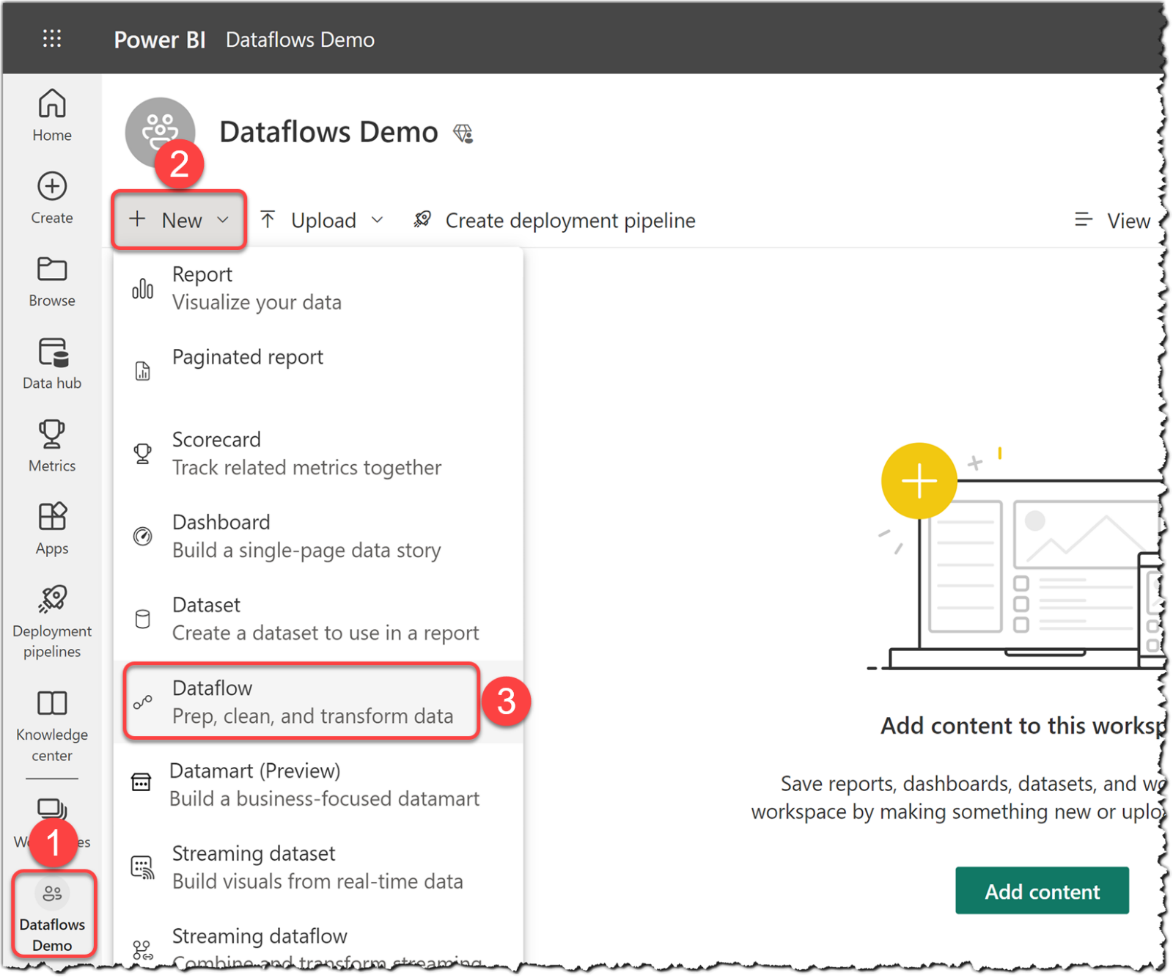
Task: Choose Streaming dataset menu item
Action: coord(318,867)
